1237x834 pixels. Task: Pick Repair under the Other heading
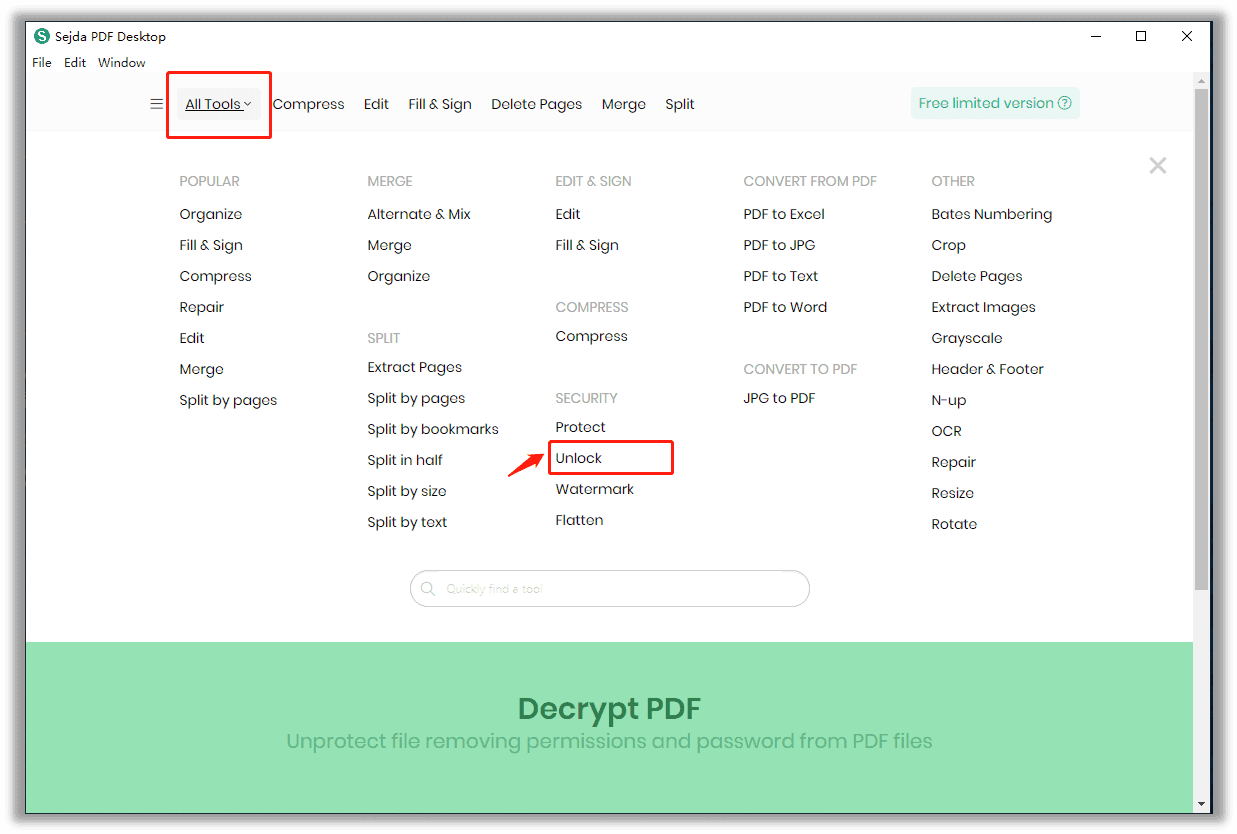tap(954, 462)
